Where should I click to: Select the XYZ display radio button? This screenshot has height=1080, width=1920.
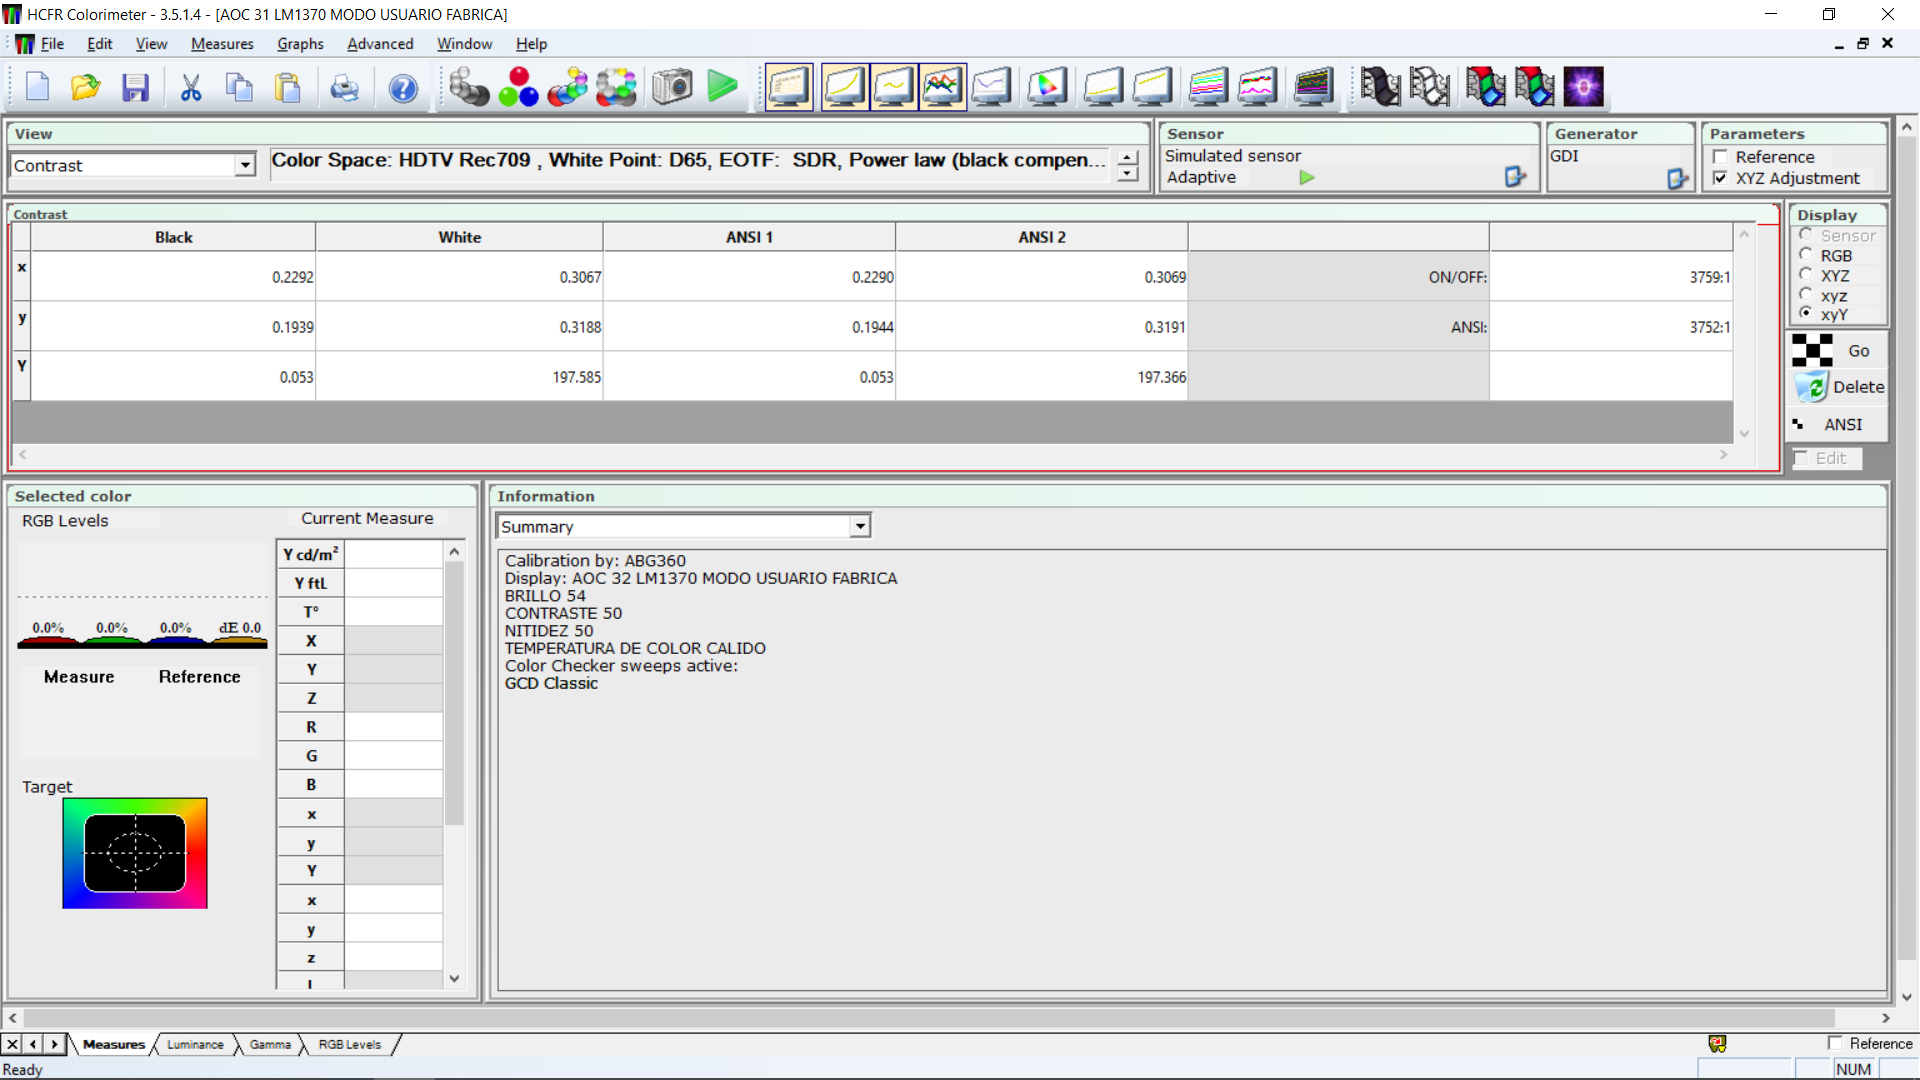(x=1806, y=275)
